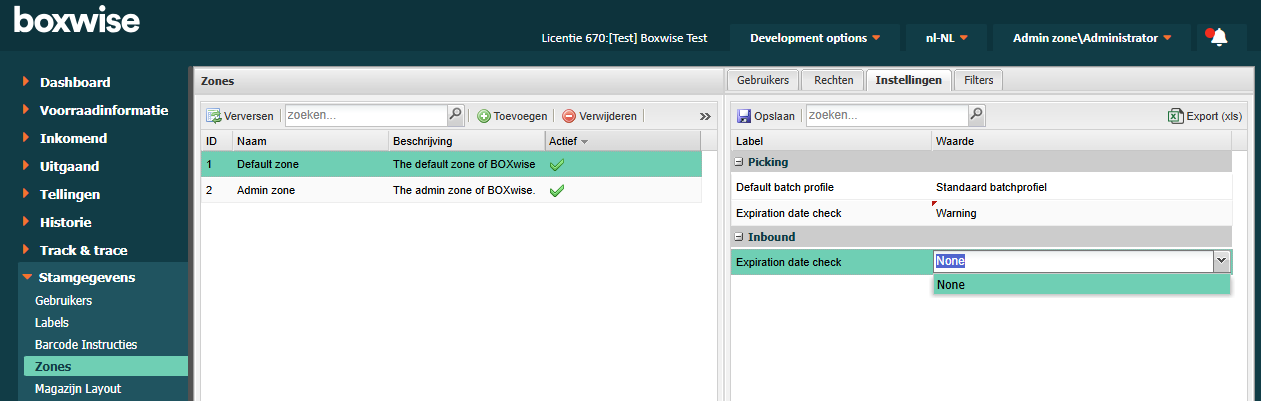Toggle Actief checkmark for Default zone
1261x401 pixels.
(557, 163)
